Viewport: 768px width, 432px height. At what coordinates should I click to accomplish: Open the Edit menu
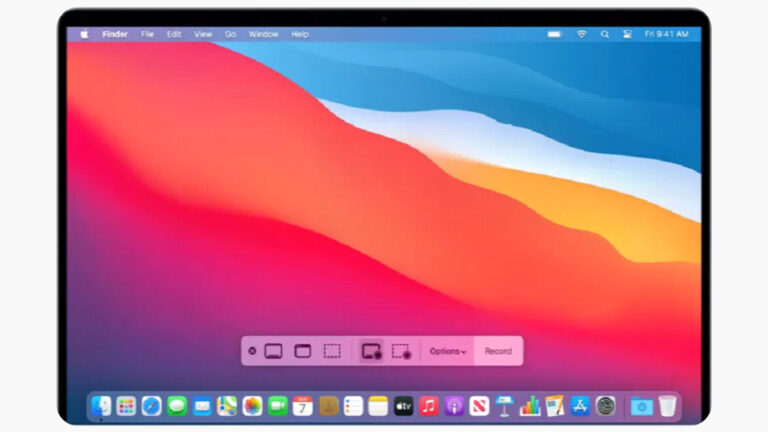(174, 34)
